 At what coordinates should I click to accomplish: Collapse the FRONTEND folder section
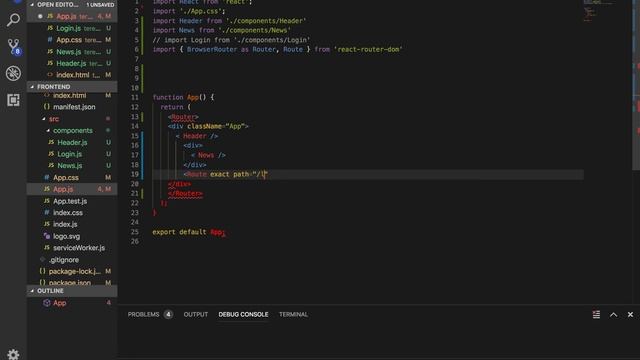72,87
